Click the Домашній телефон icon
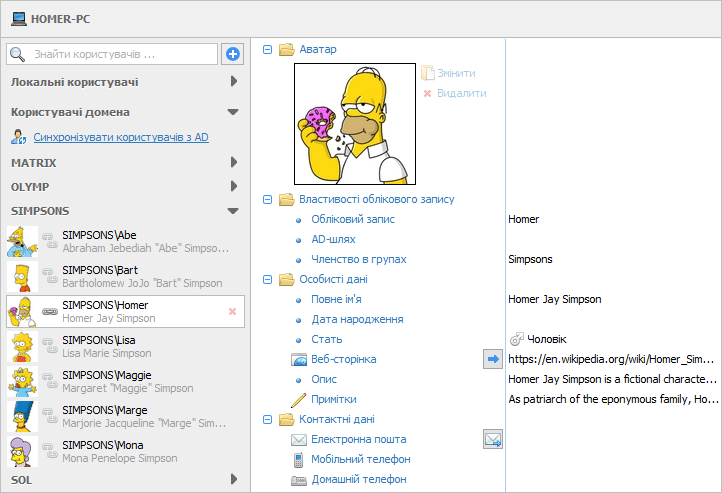722x493 pixels. click(299, 481)
